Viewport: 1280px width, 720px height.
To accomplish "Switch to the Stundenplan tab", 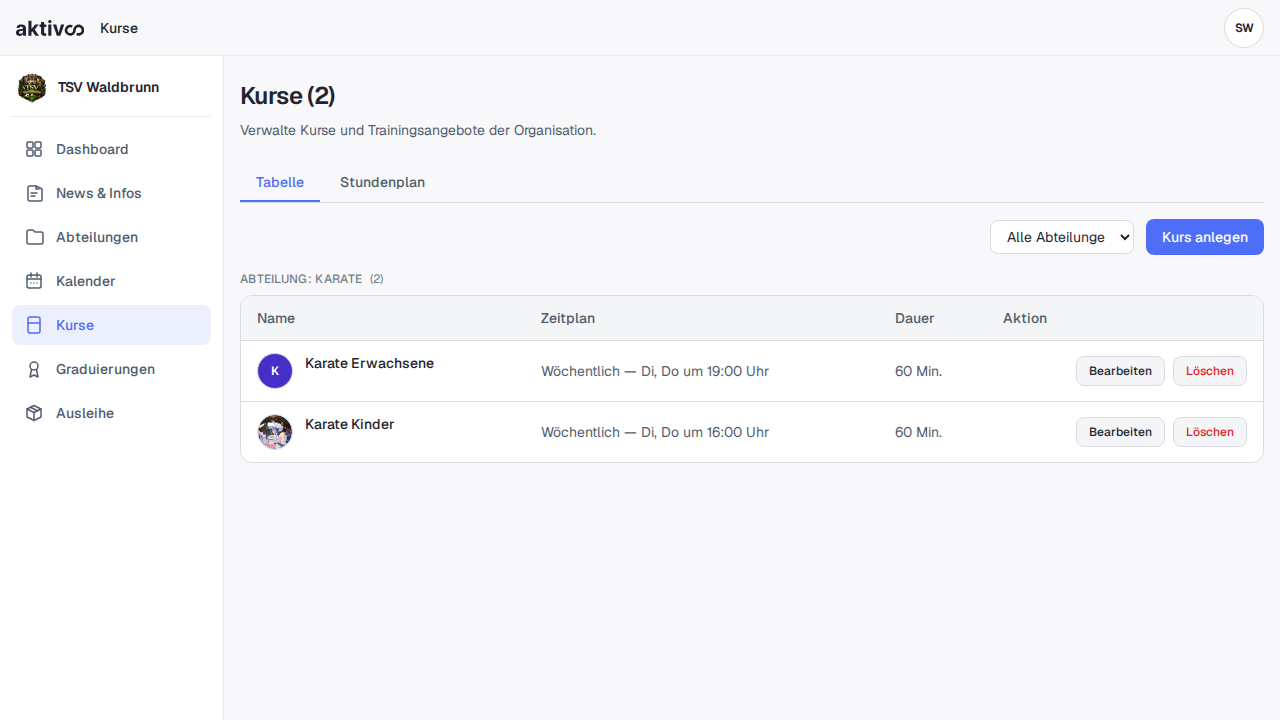I will coord(382,182).
